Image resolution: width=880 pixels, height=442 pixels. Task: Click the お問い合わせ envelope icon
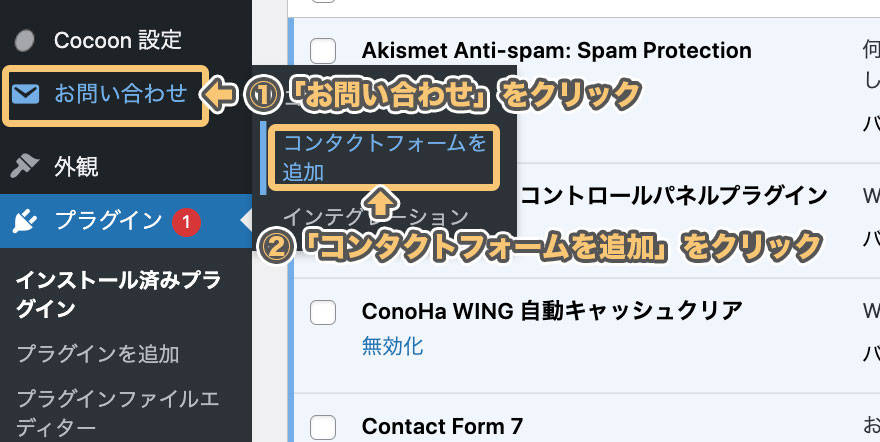pyautogui.click(x=26, y=94)
